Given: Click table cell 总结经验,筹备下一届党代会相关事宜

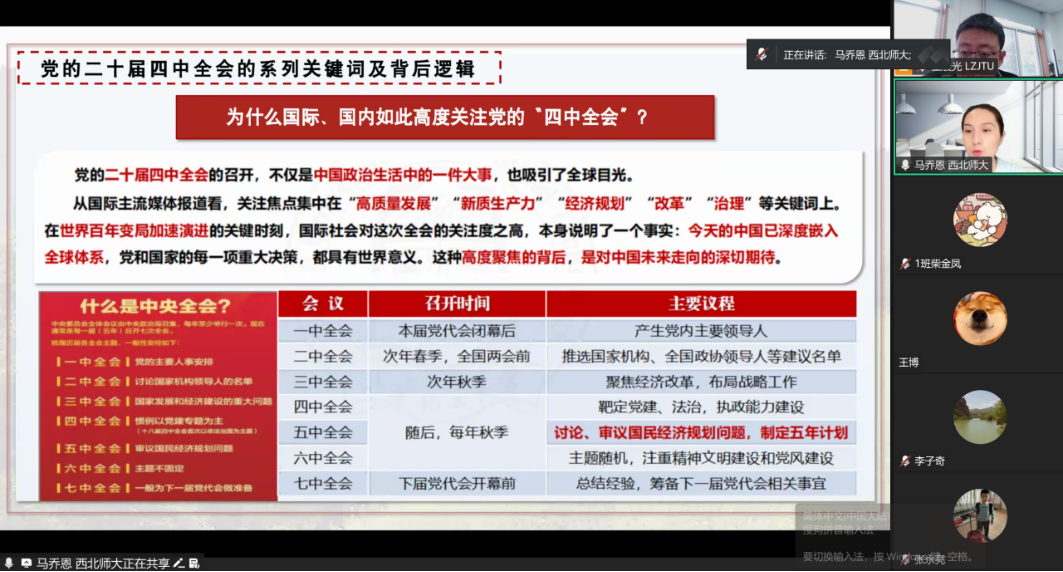Looking at the screenshot, I should click(x=701, y=484).
